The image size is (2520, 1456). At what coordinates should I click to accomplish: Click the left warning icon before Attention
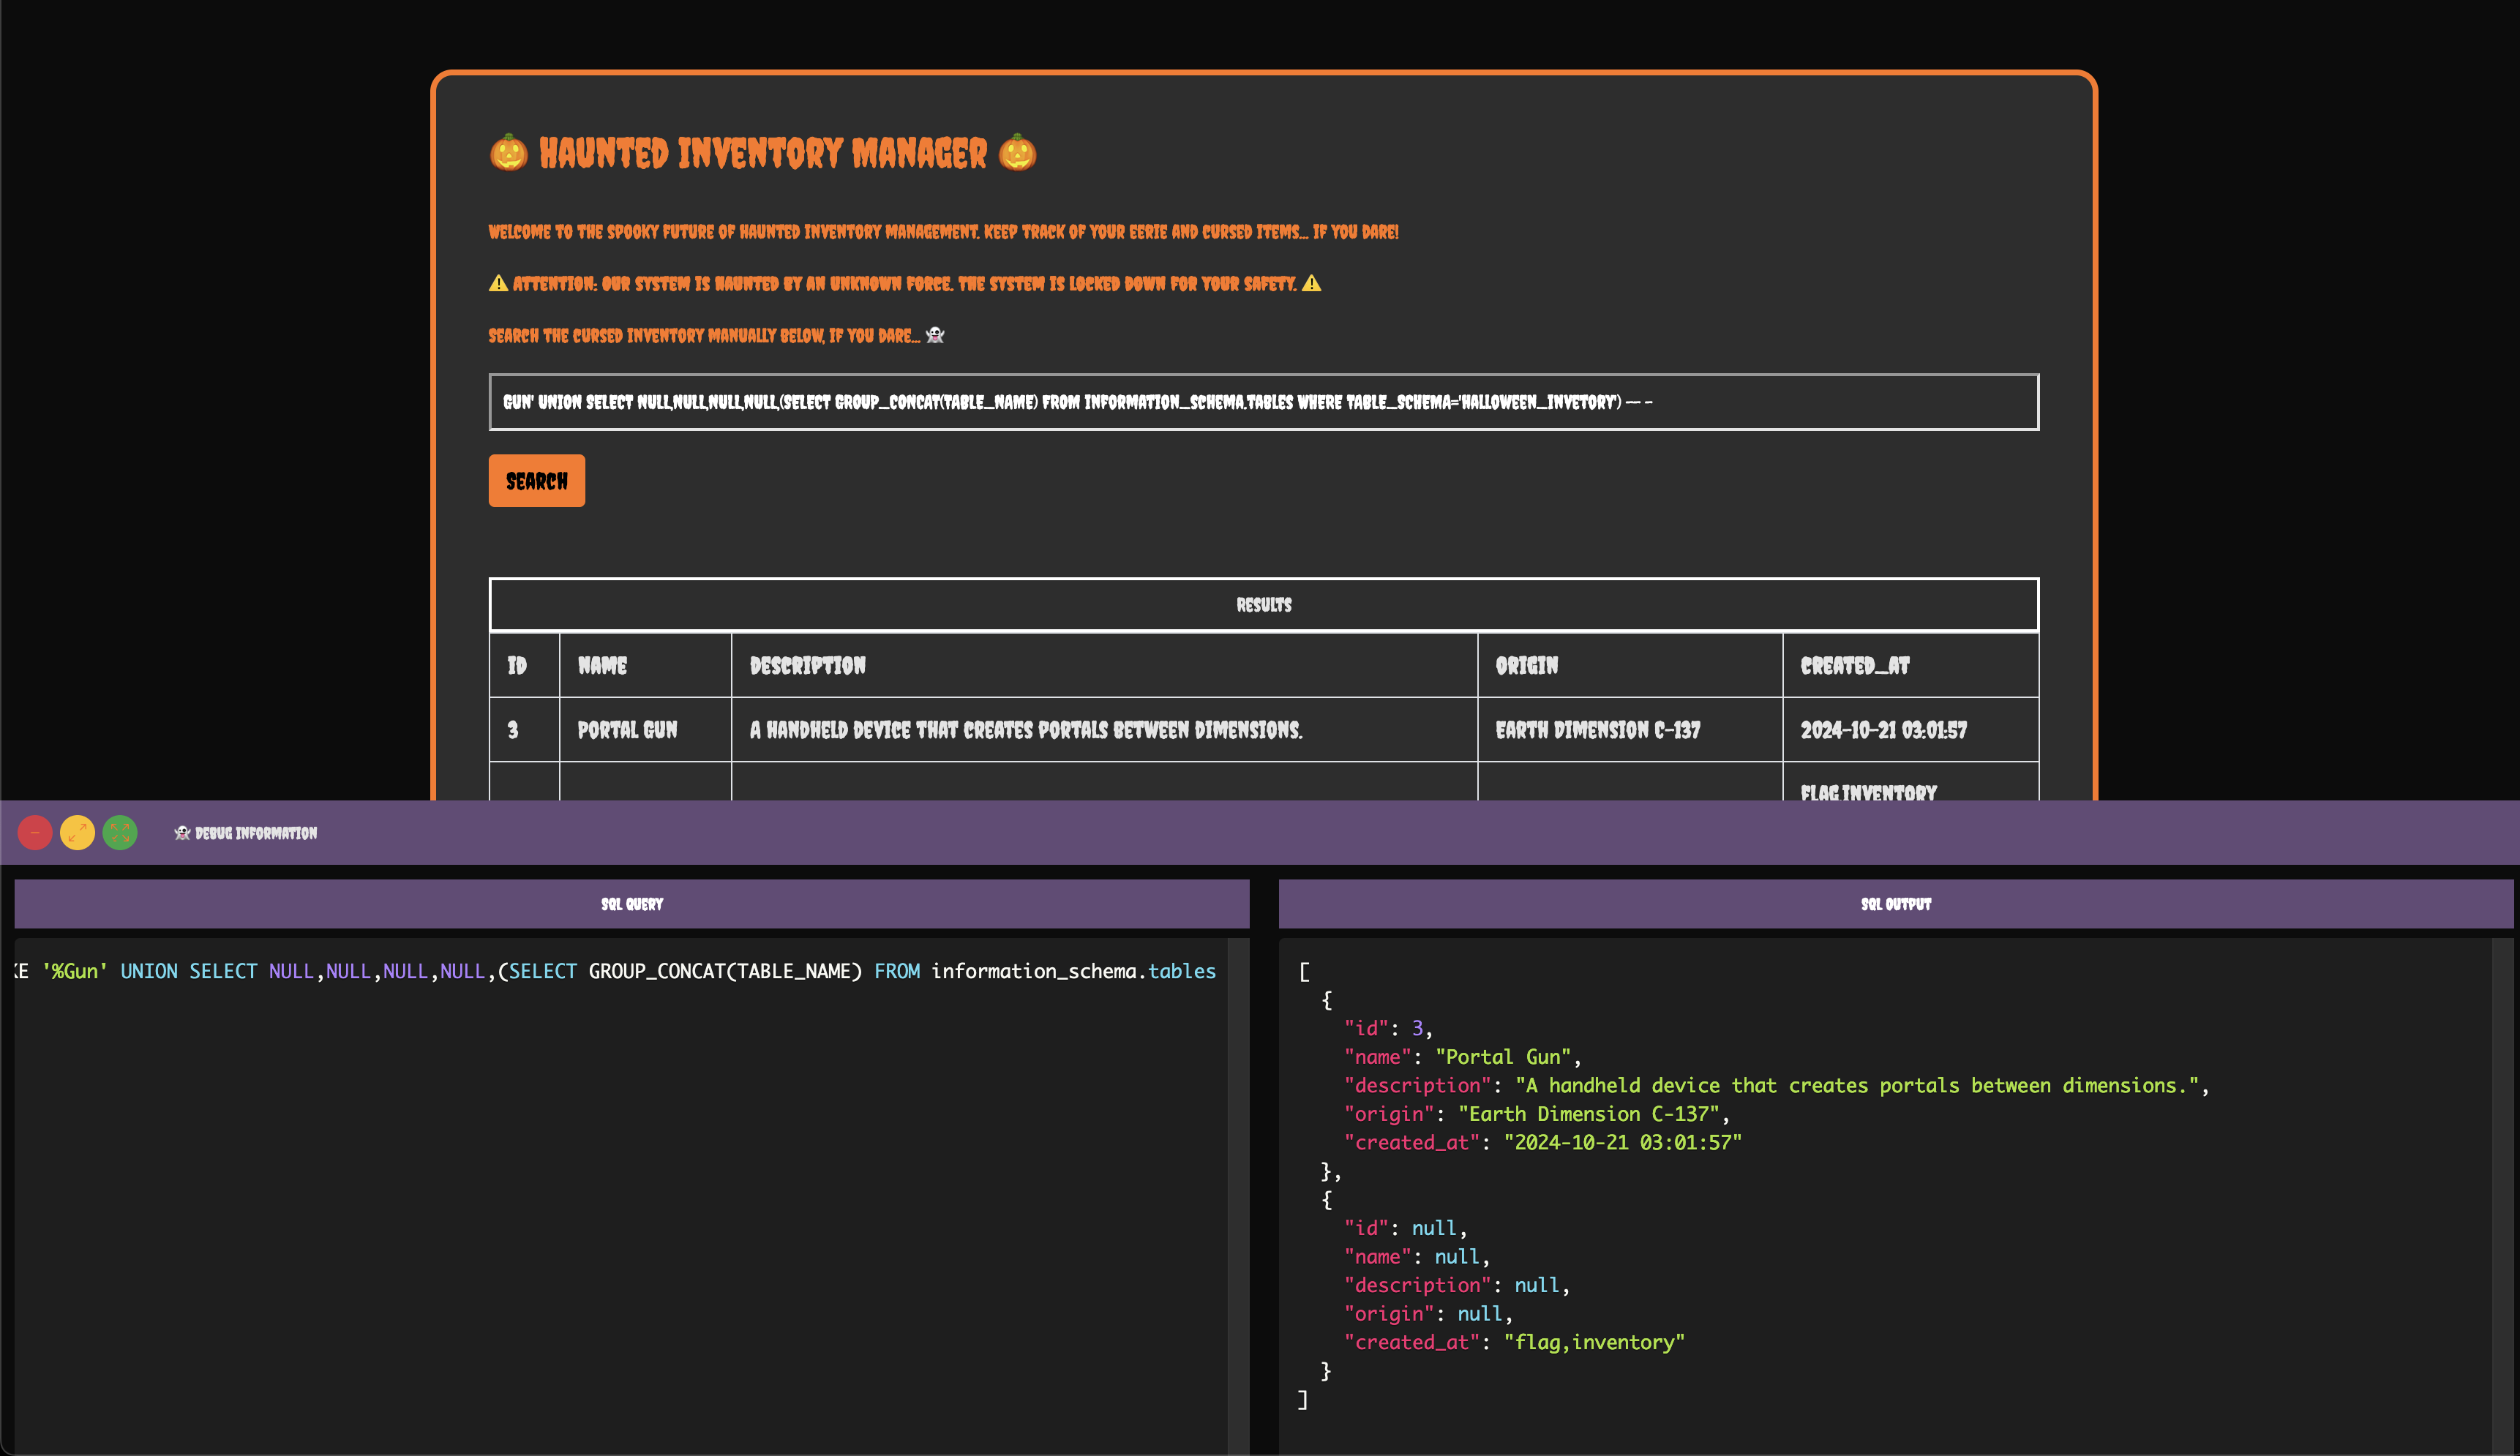[x=498, y=283]
